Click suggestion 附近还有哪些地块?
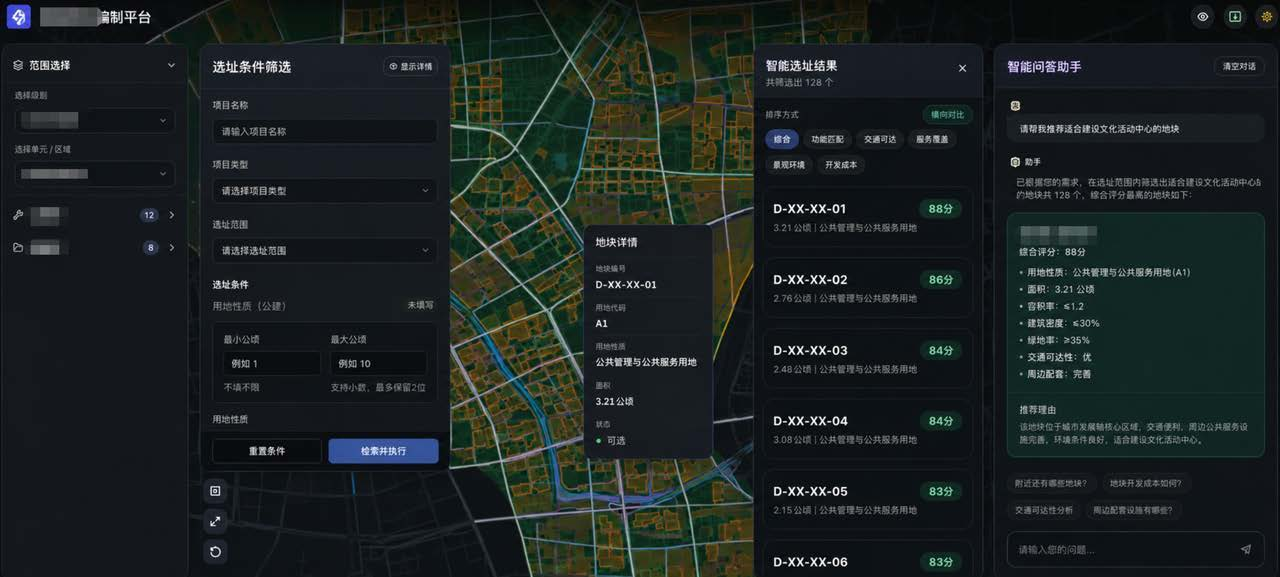This screenshot has width=1280, height=577. [x=1050, y=483]
